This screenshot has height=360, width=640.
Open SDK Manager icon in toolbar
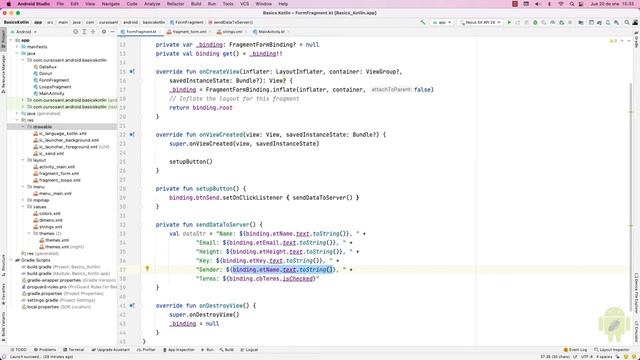click(617, 22)
